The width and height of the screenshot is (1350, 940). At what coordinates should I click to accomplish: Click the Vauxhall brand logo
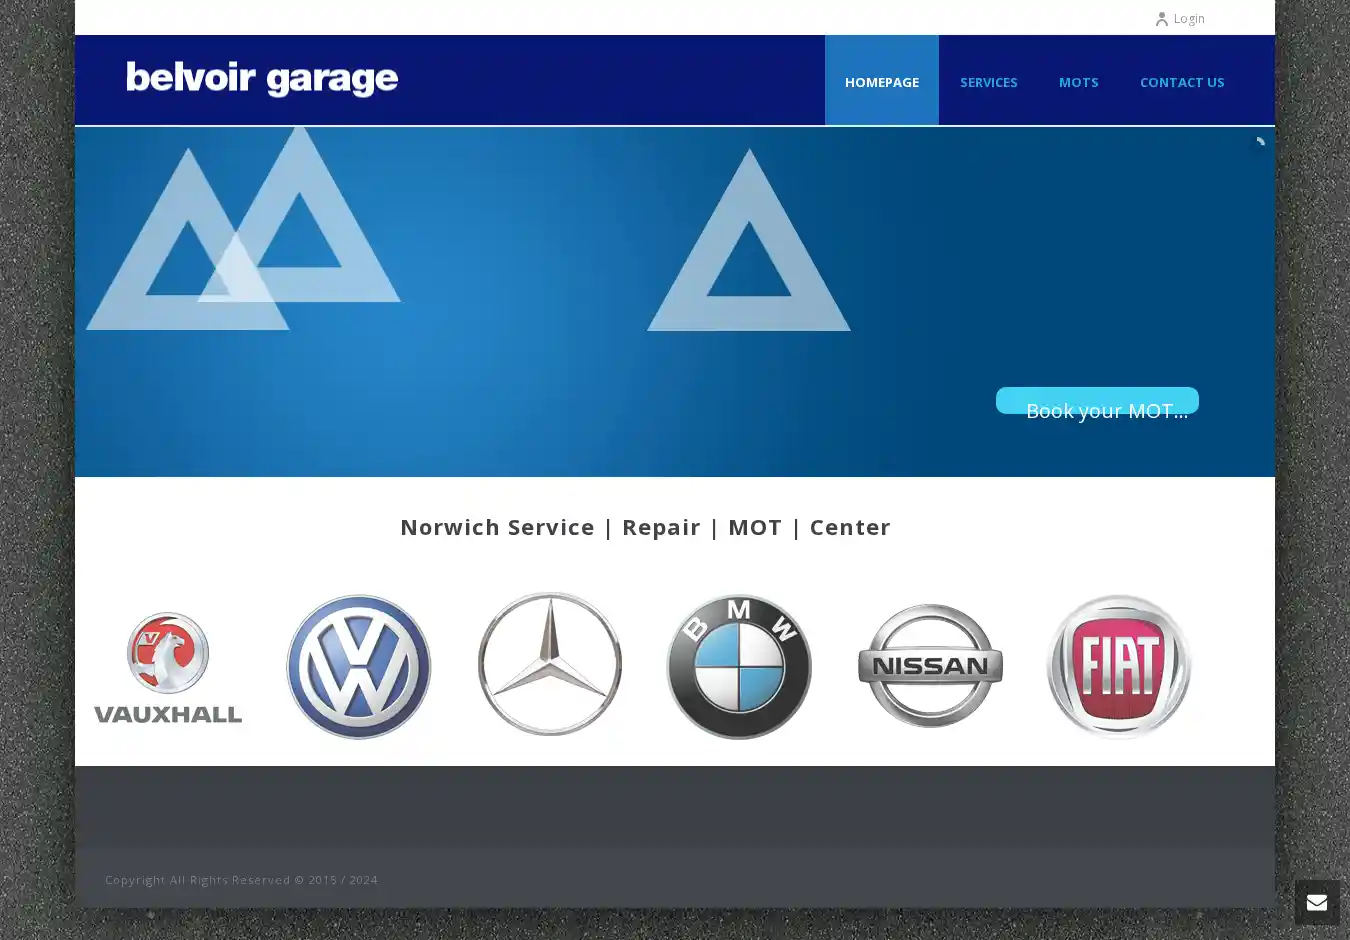point(168,667)
